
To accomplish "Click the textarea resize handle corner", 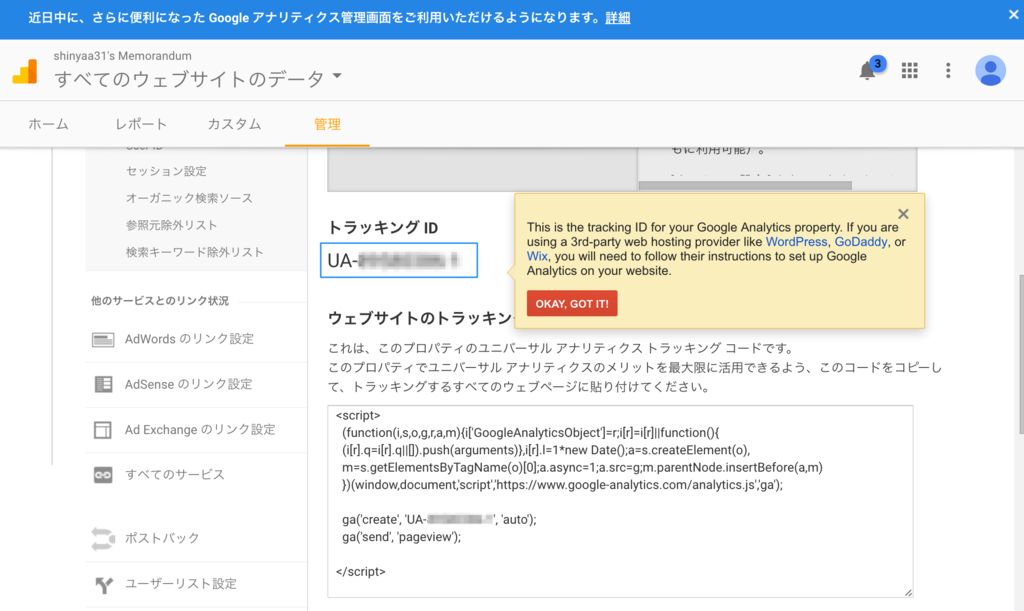I will tap(908, 592).
